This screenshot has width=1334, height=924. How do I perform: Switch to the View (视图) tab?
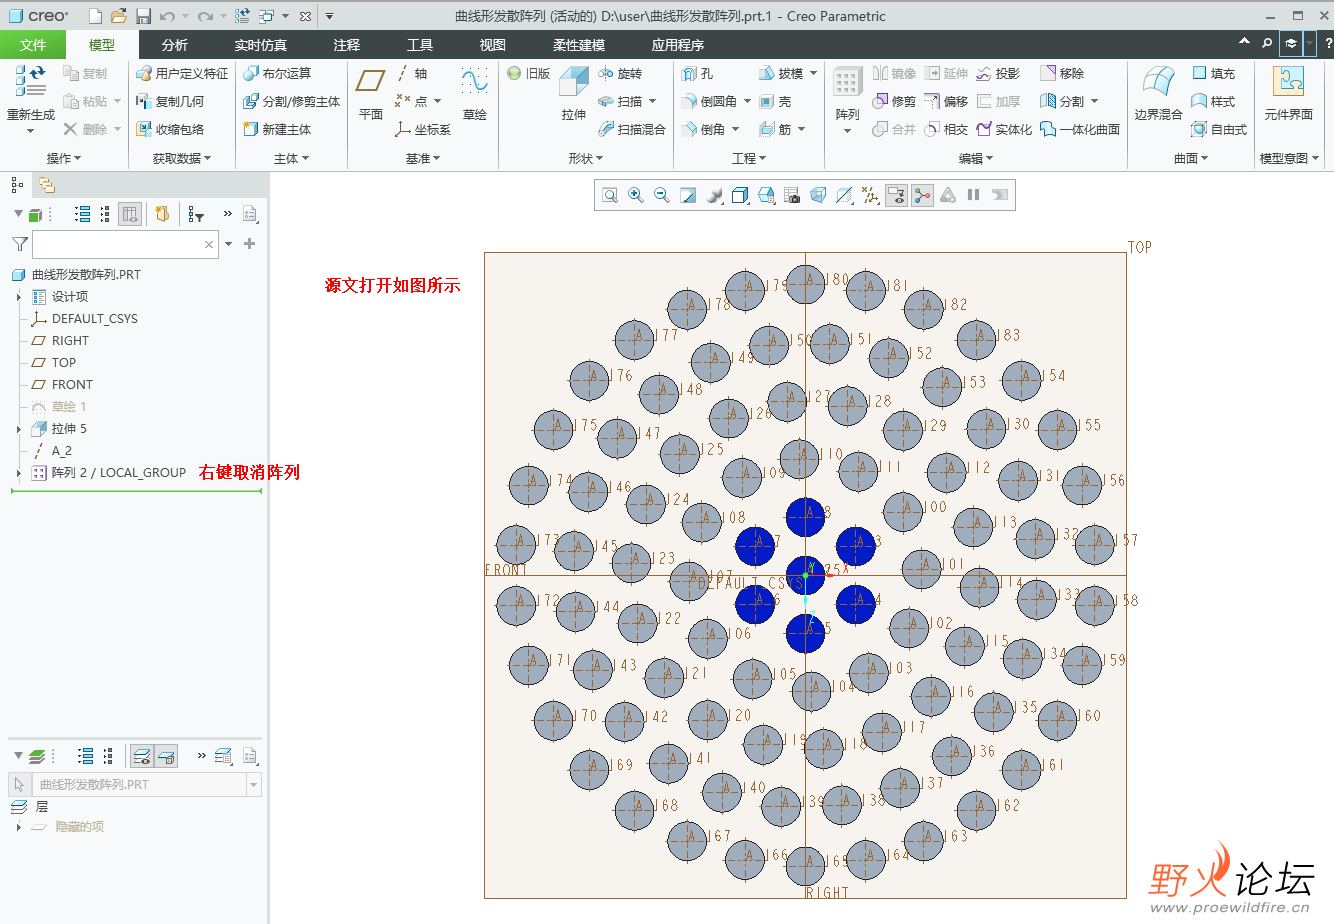click(x=492, y=45)
